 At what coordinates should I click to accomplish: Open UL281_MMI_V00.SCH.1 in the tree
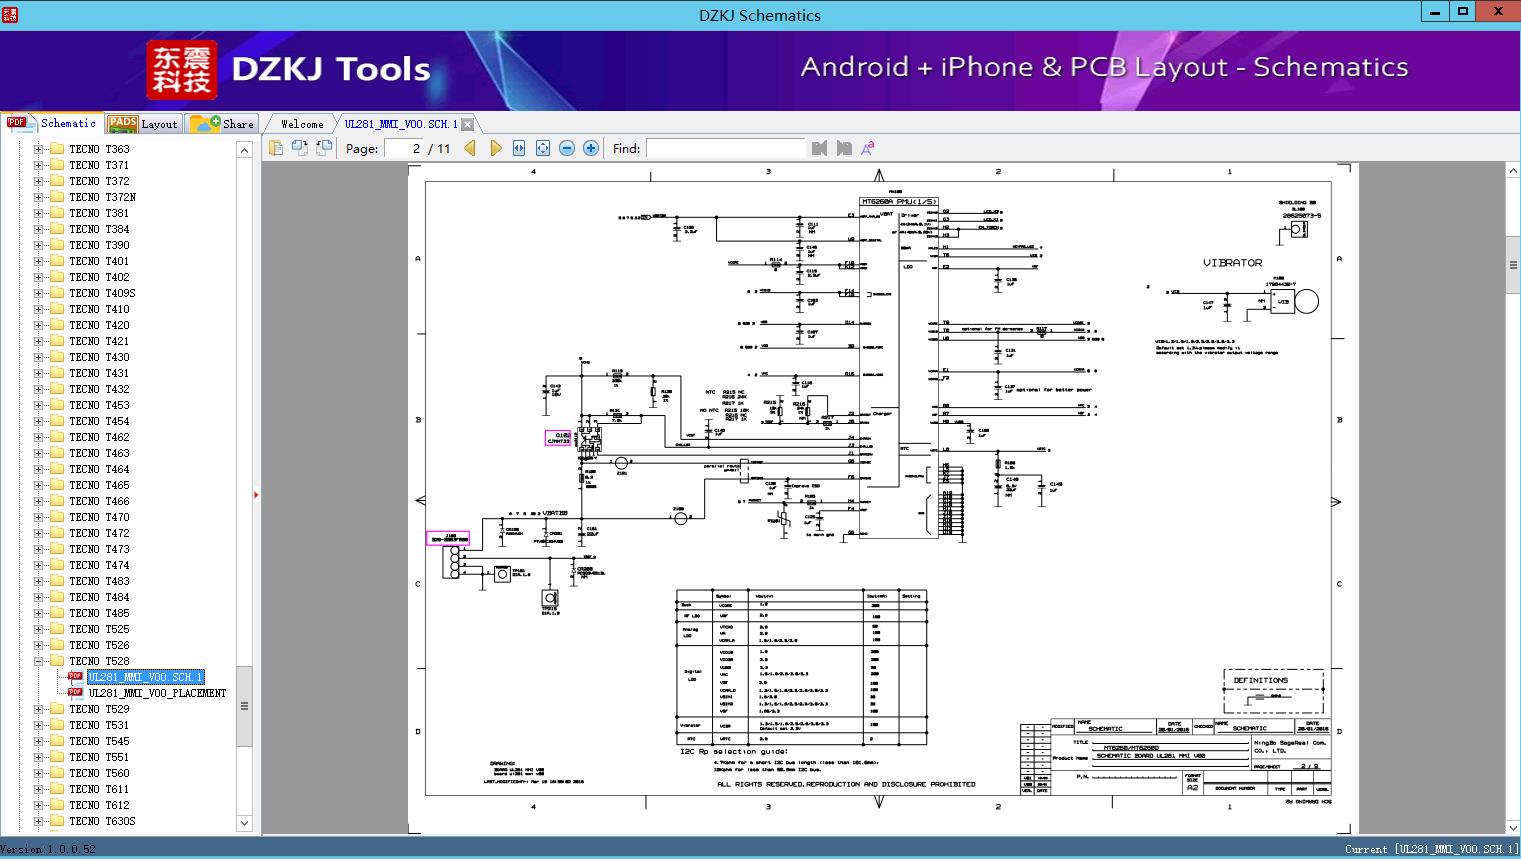click(145, 677)
